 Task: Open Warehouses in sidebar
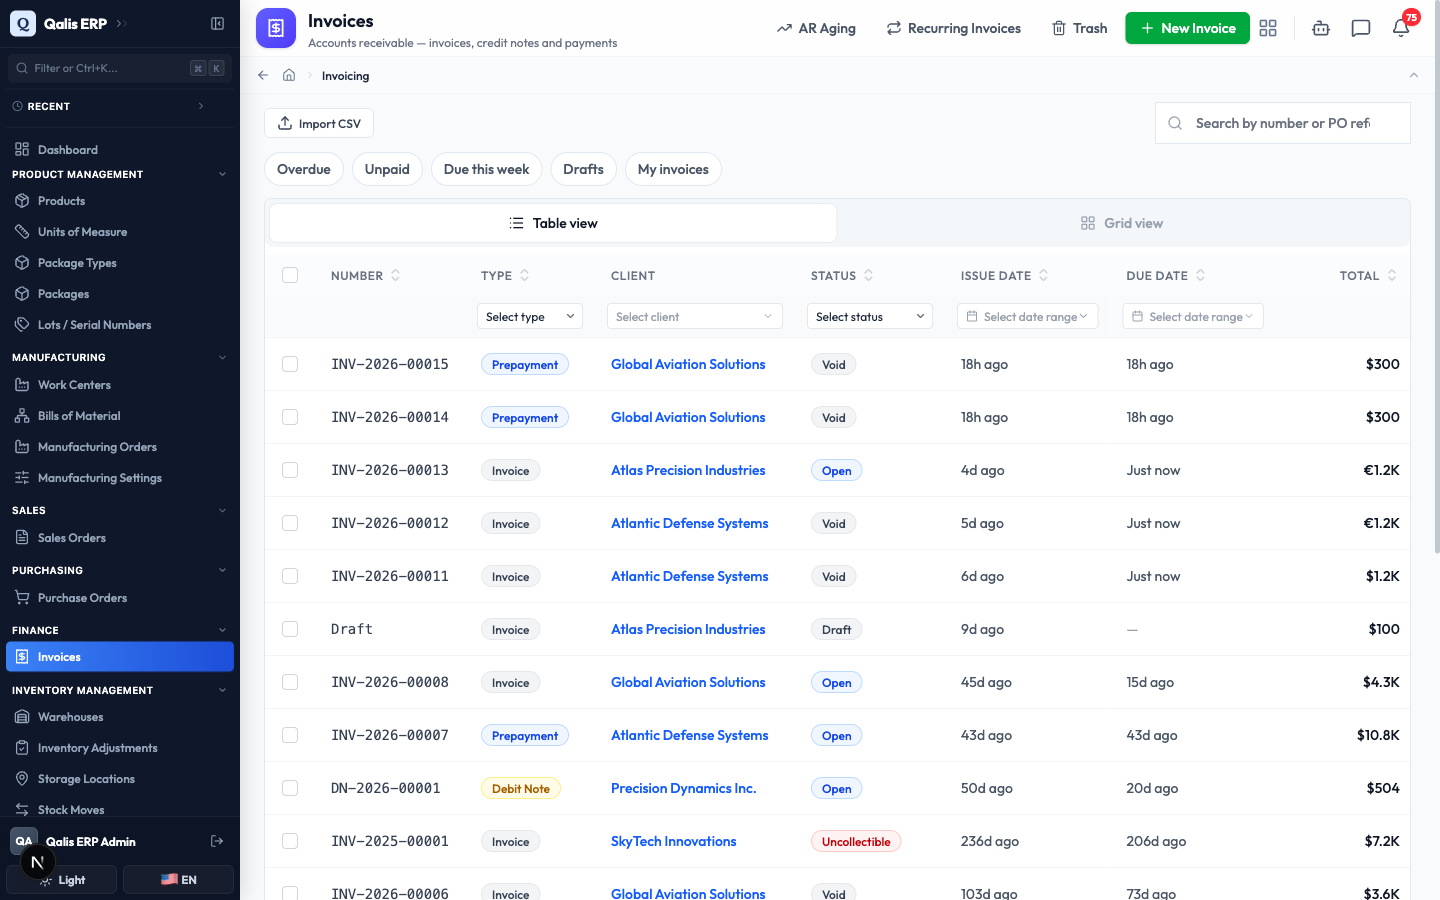click(x=120, y=716)
